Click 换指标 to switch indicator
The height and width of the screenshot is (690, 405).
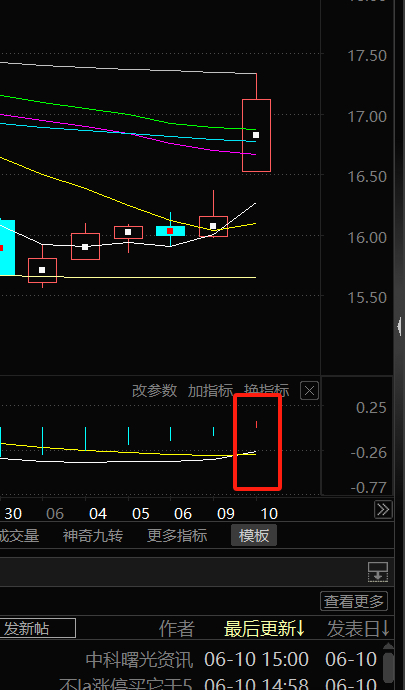coord(267,390)
